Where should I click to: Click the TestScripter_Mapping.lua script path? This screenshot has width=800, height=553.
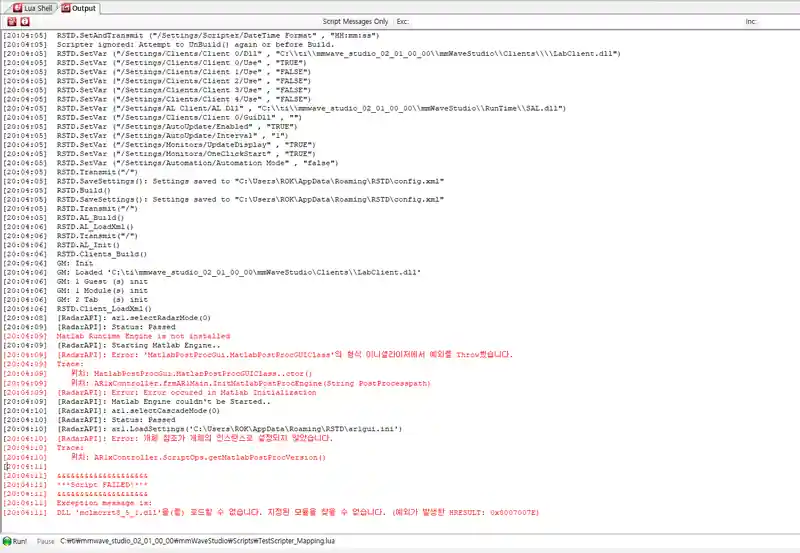pyautogui.click(x=197, y=541)
